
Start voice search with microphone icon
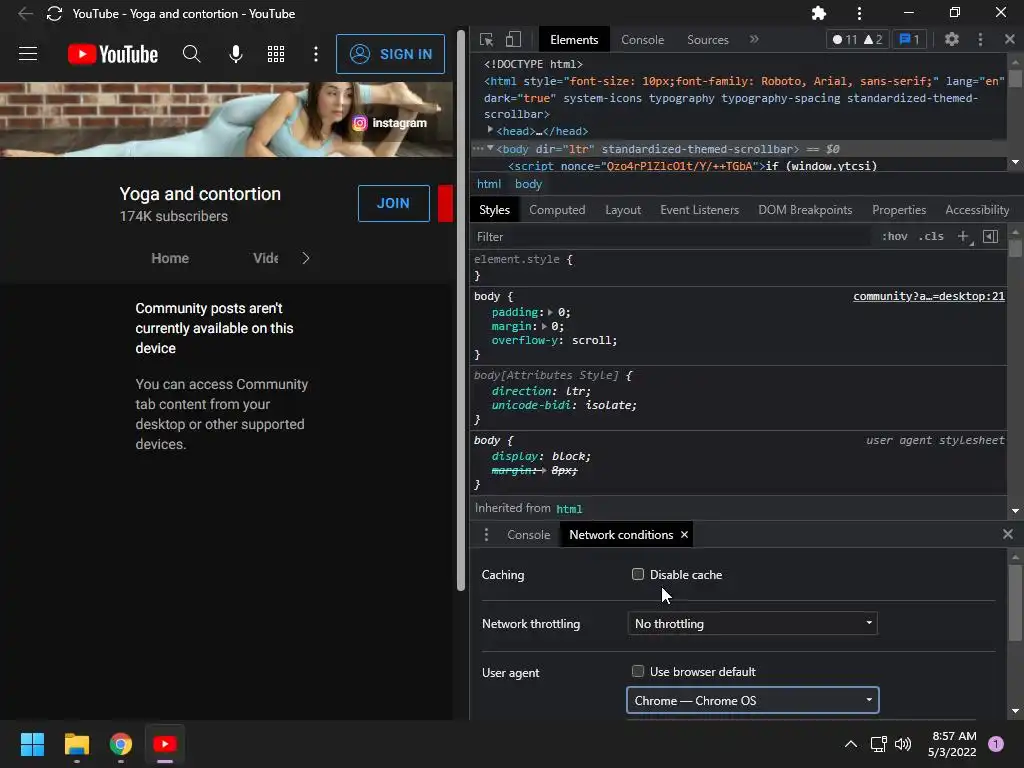click(x=236, y=54)
